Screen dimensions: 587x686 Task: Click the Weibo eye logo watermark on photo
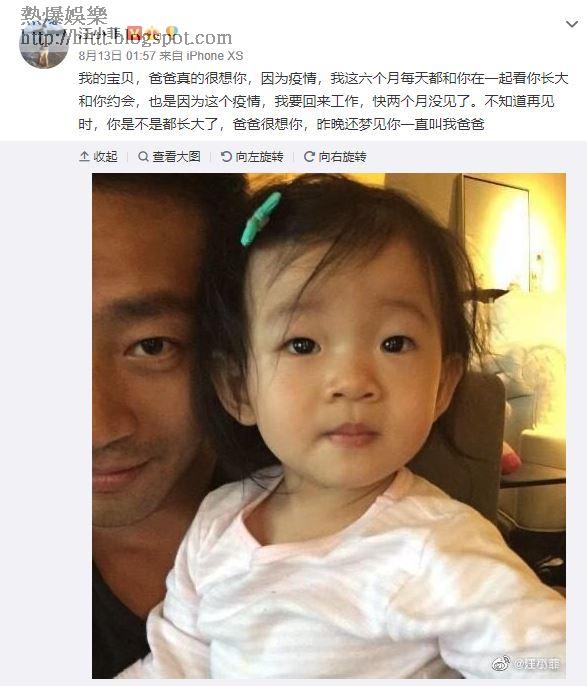tap(501, 663)
